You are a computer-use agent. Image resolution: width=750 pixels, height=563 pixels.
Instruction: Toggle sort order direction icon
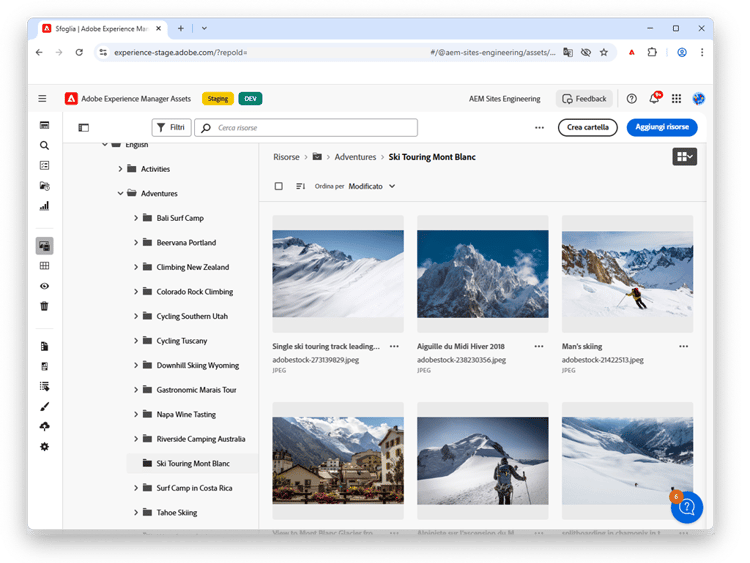point(300,186)
